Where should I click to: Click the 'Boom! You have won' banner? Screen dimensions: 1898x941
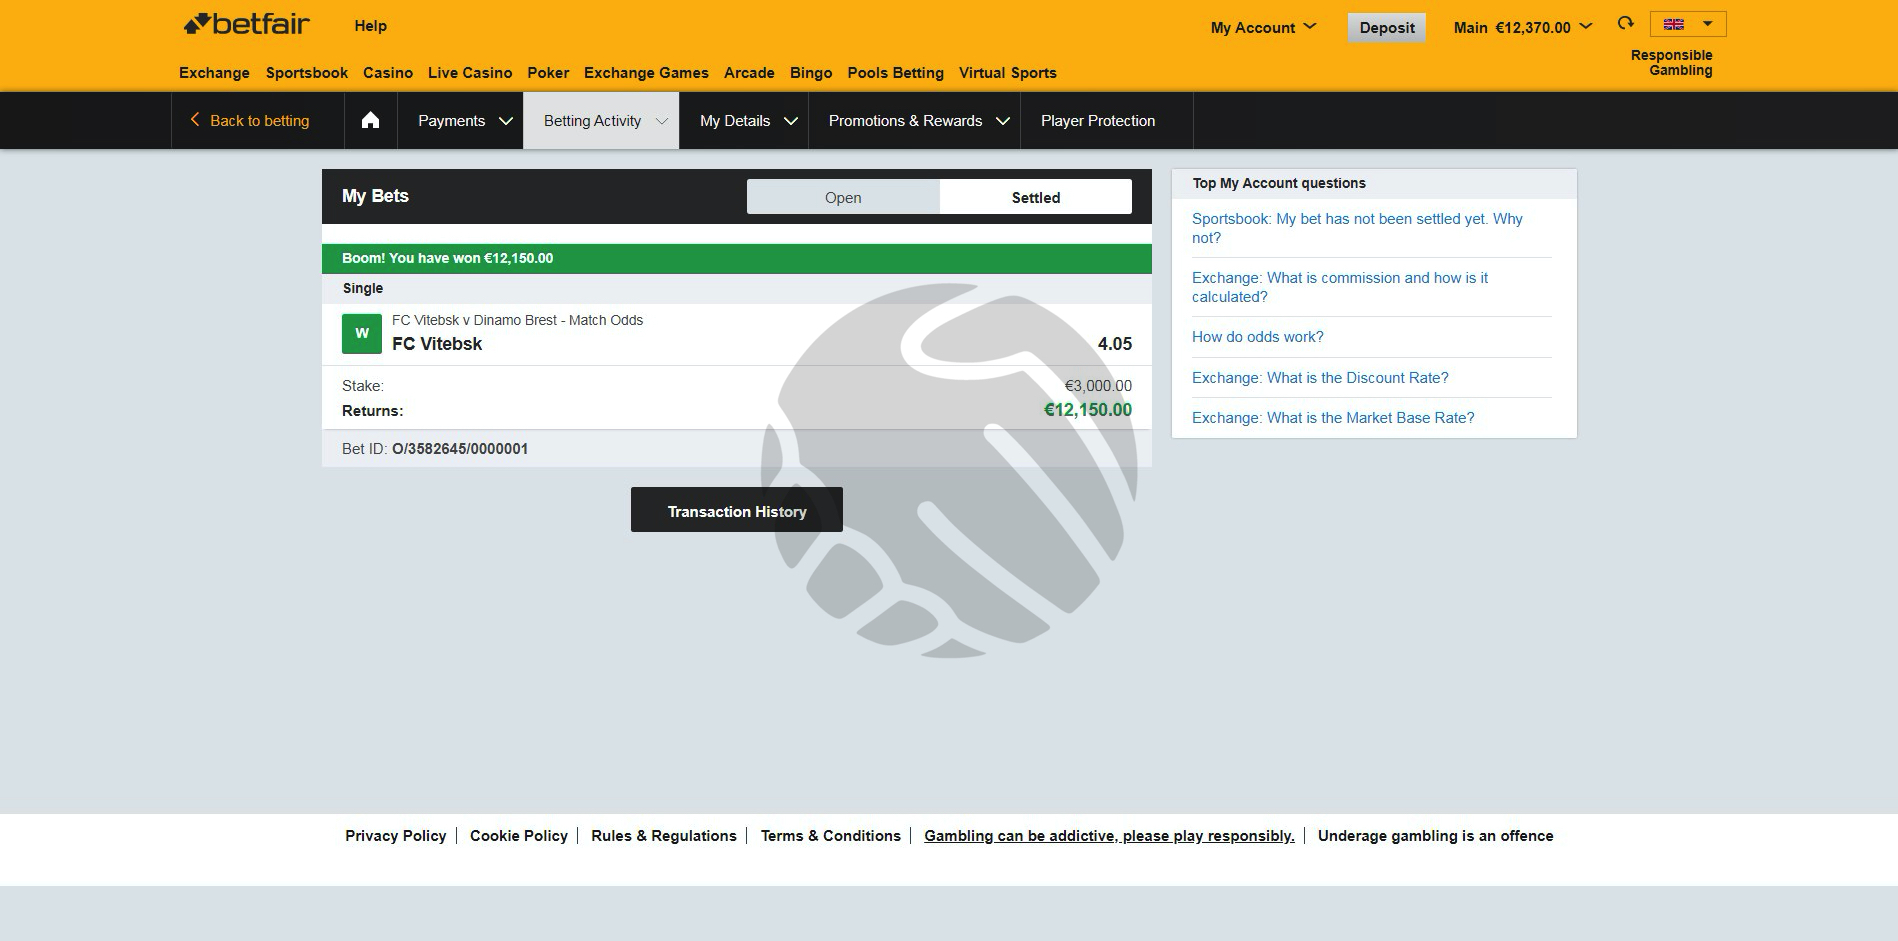[737, 258]
